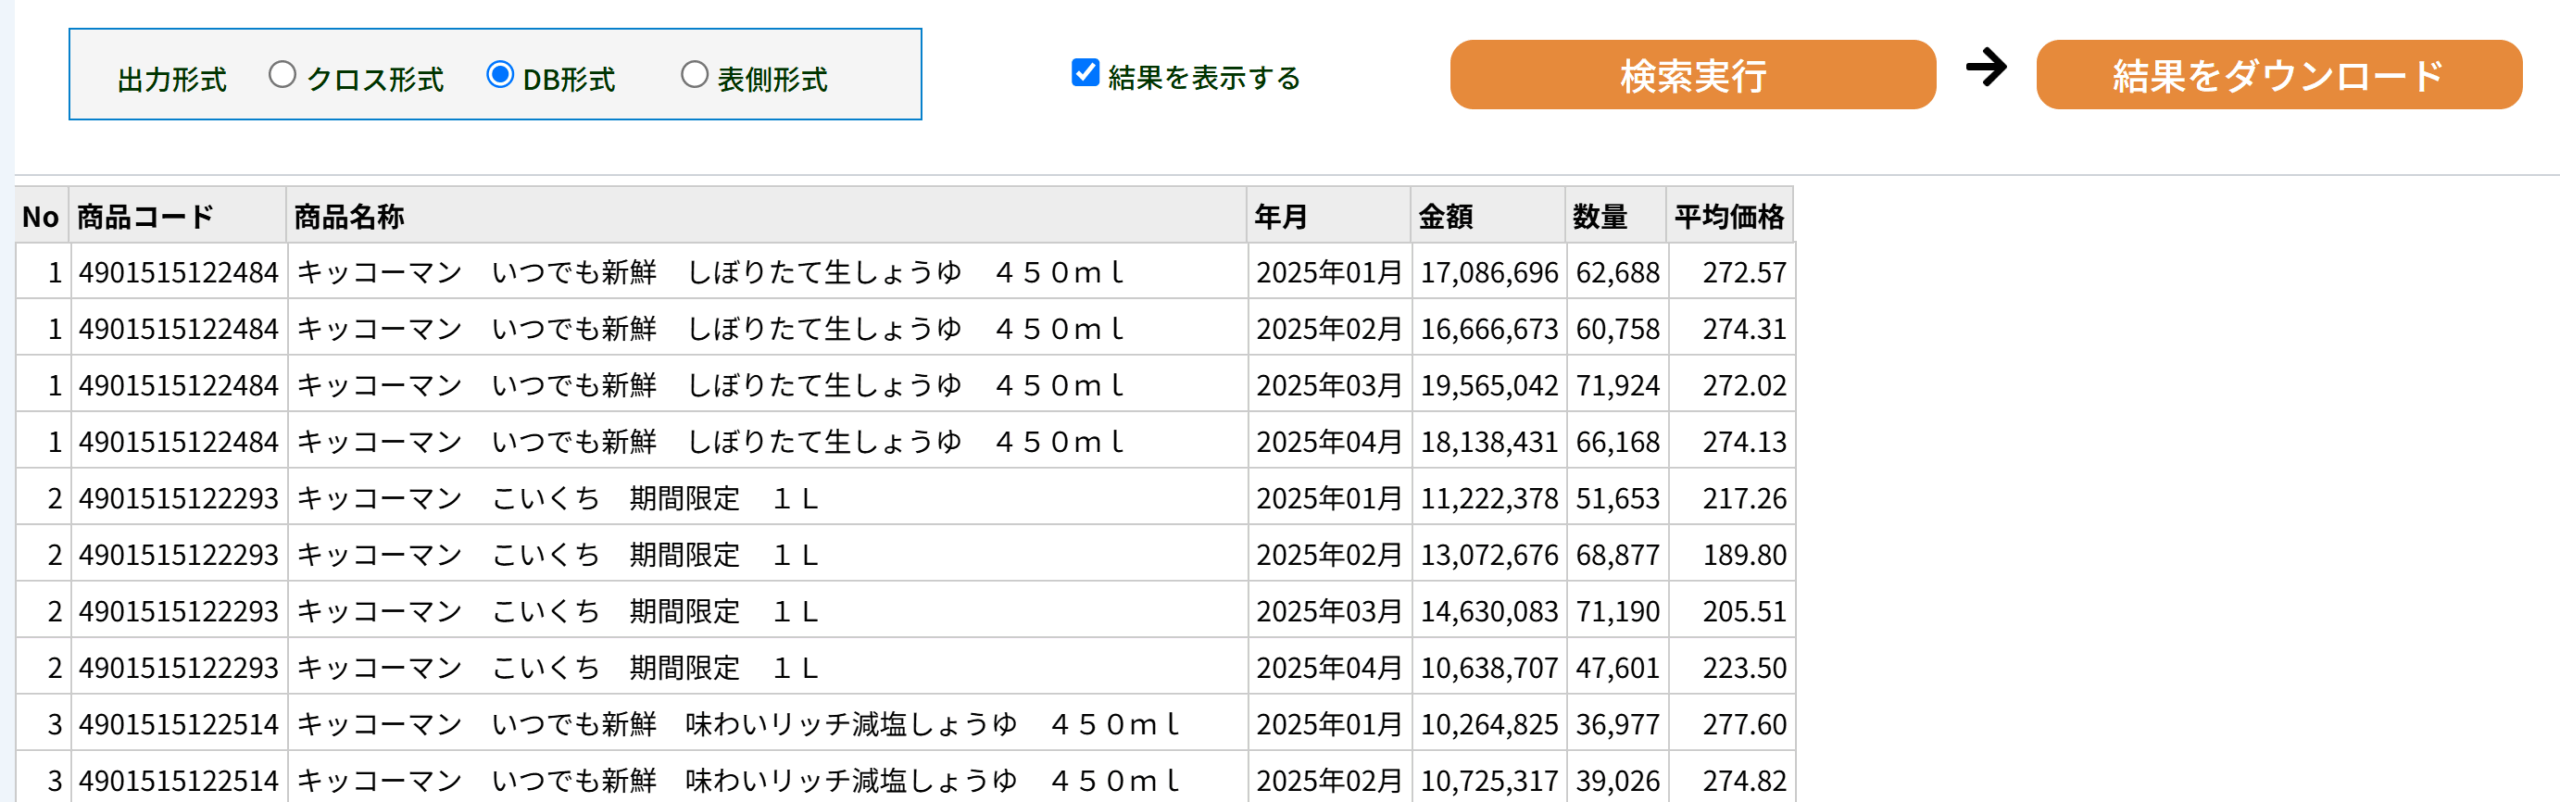Screen dimensions: 2560x802
Task: Click average price 189.80
Action: 1732,555
